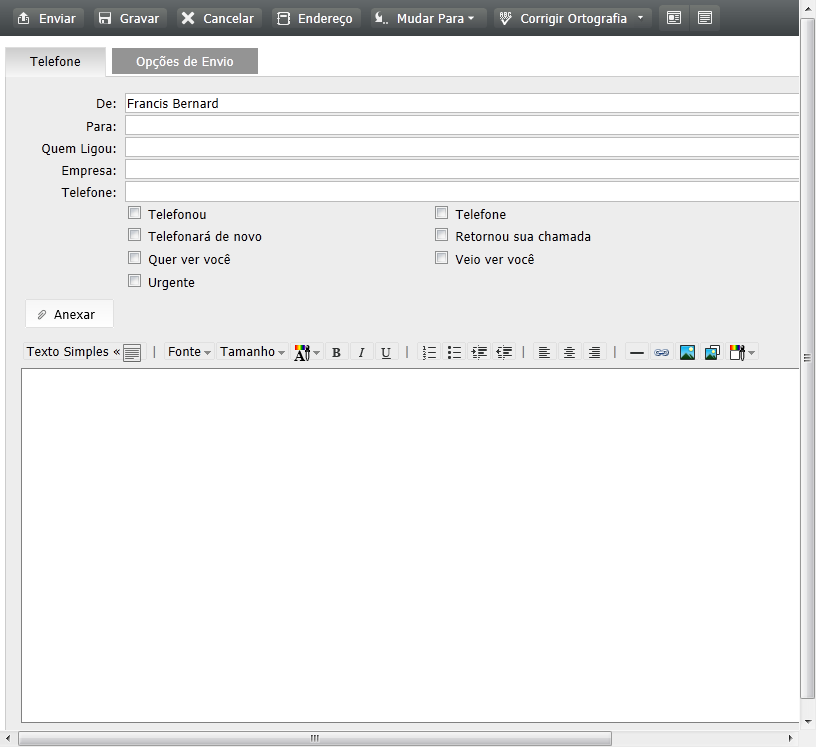Check the Veio ver você checkbox

point(442,258)
